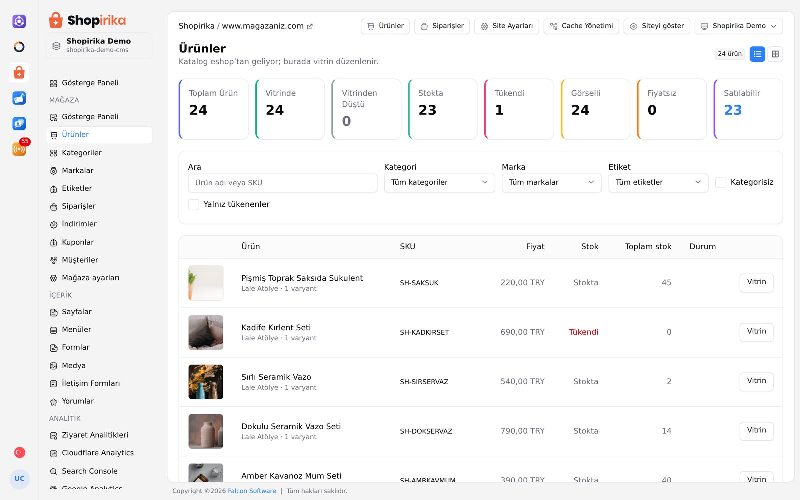Click SKU text SH-SAKSUK
Image resolution: width=800 pixels, height=500 pixels.
click(x=419, y=283)
